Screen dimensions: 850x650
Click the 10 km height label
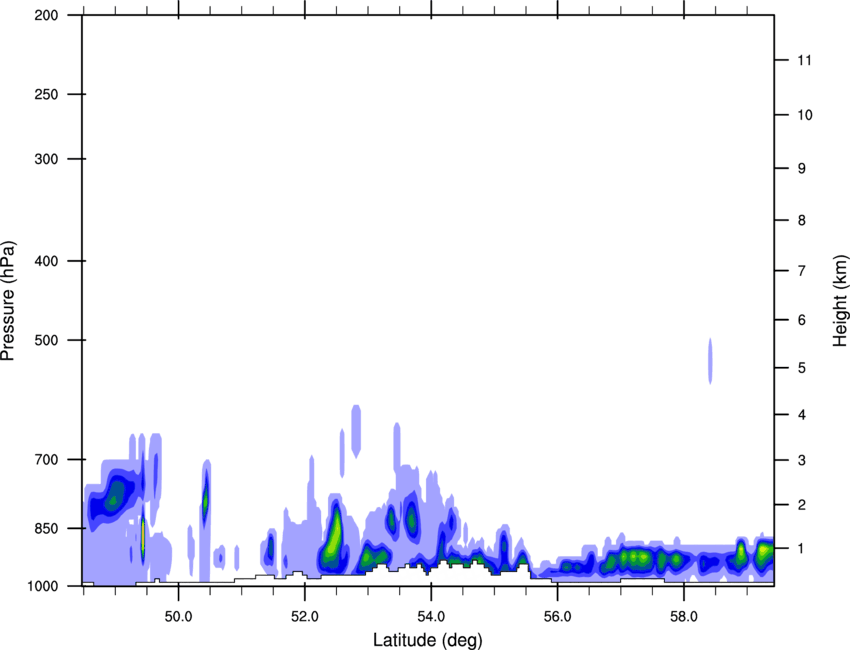(x=805, y=115)
